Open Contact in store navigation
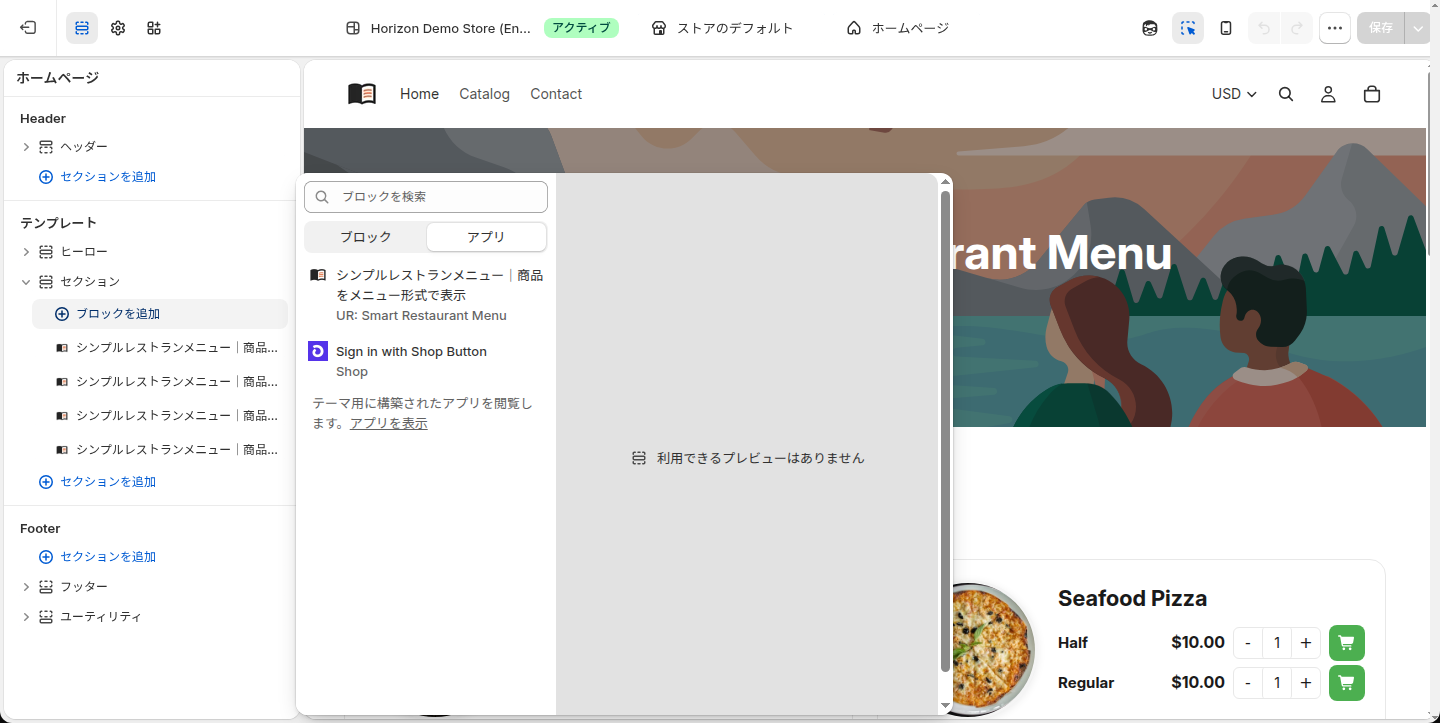Image resolution: width=1440 pixels, height=723 pixels. [556, 94]
